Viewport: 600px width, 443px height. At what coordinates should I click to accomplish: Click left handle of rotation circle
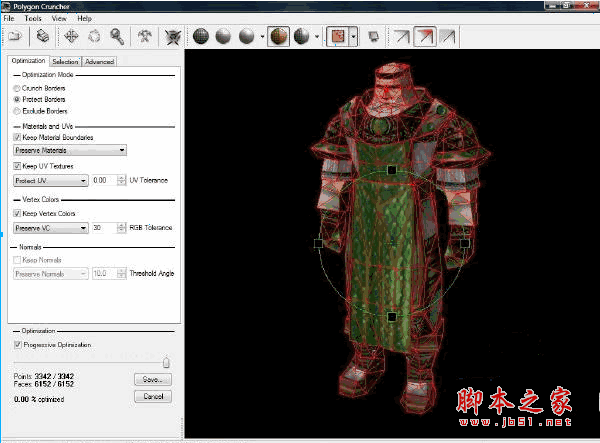[318, 243]
